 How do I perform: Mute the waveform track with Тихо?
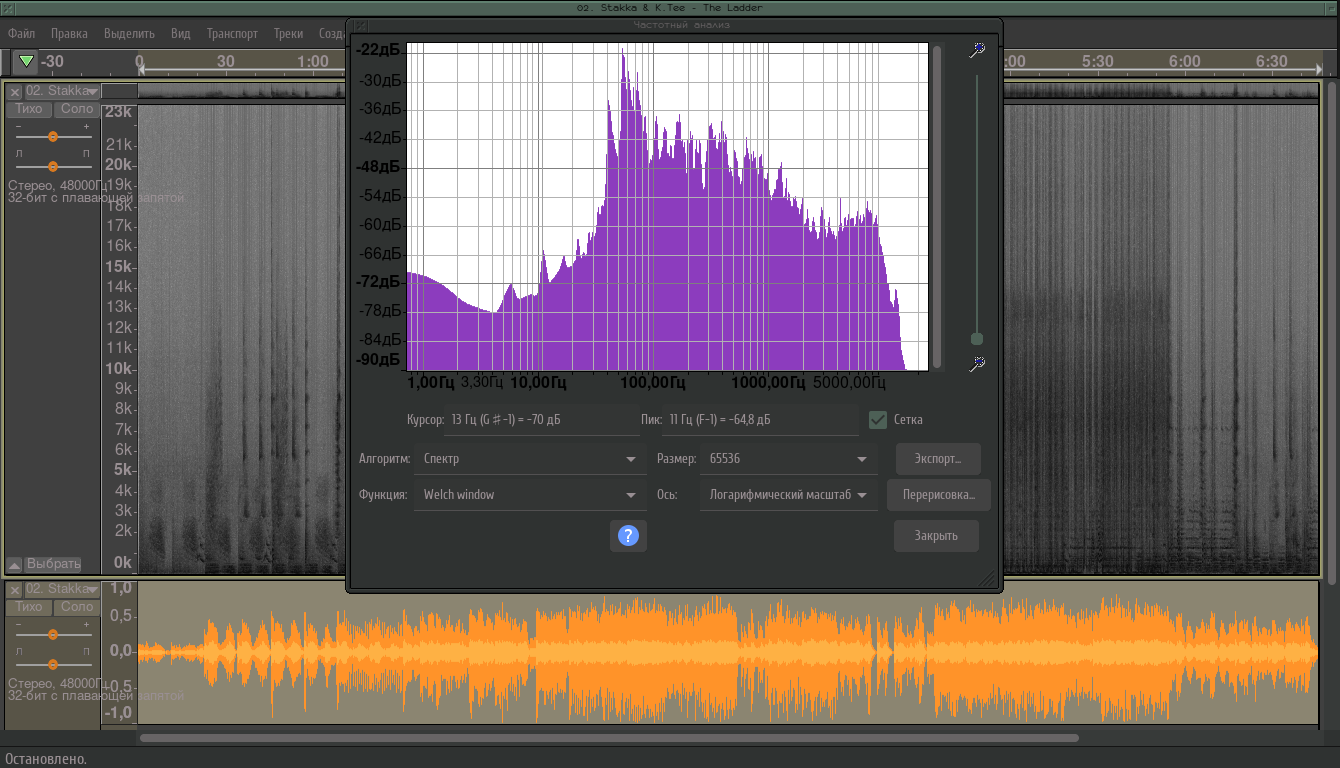point(29,607)
